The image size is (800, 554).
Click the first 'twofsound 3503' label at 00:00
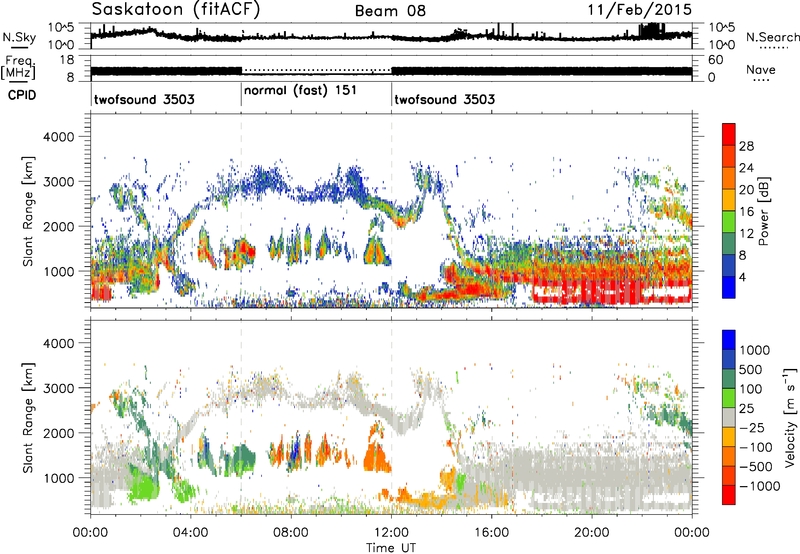[144, 99]
